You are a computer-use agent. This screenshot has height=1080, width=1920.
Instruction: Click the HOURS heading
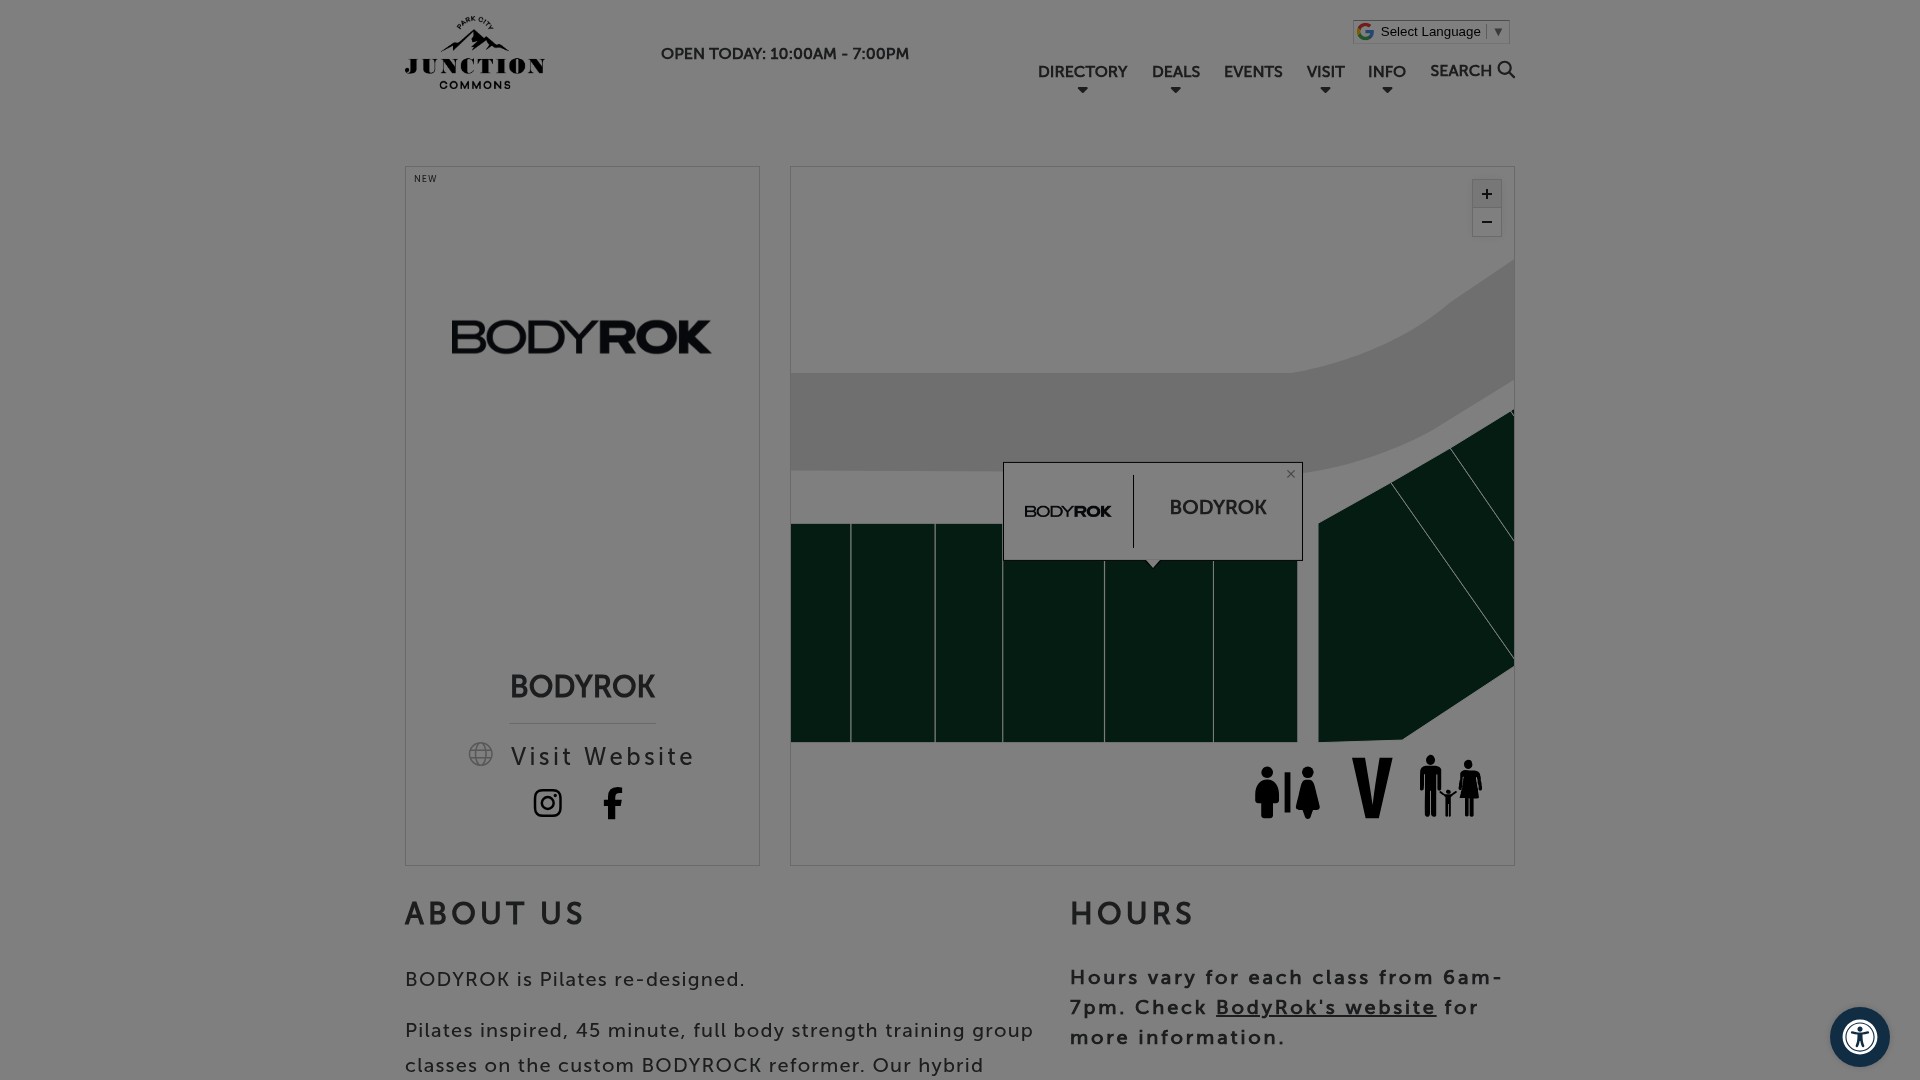coord(1132,914)
